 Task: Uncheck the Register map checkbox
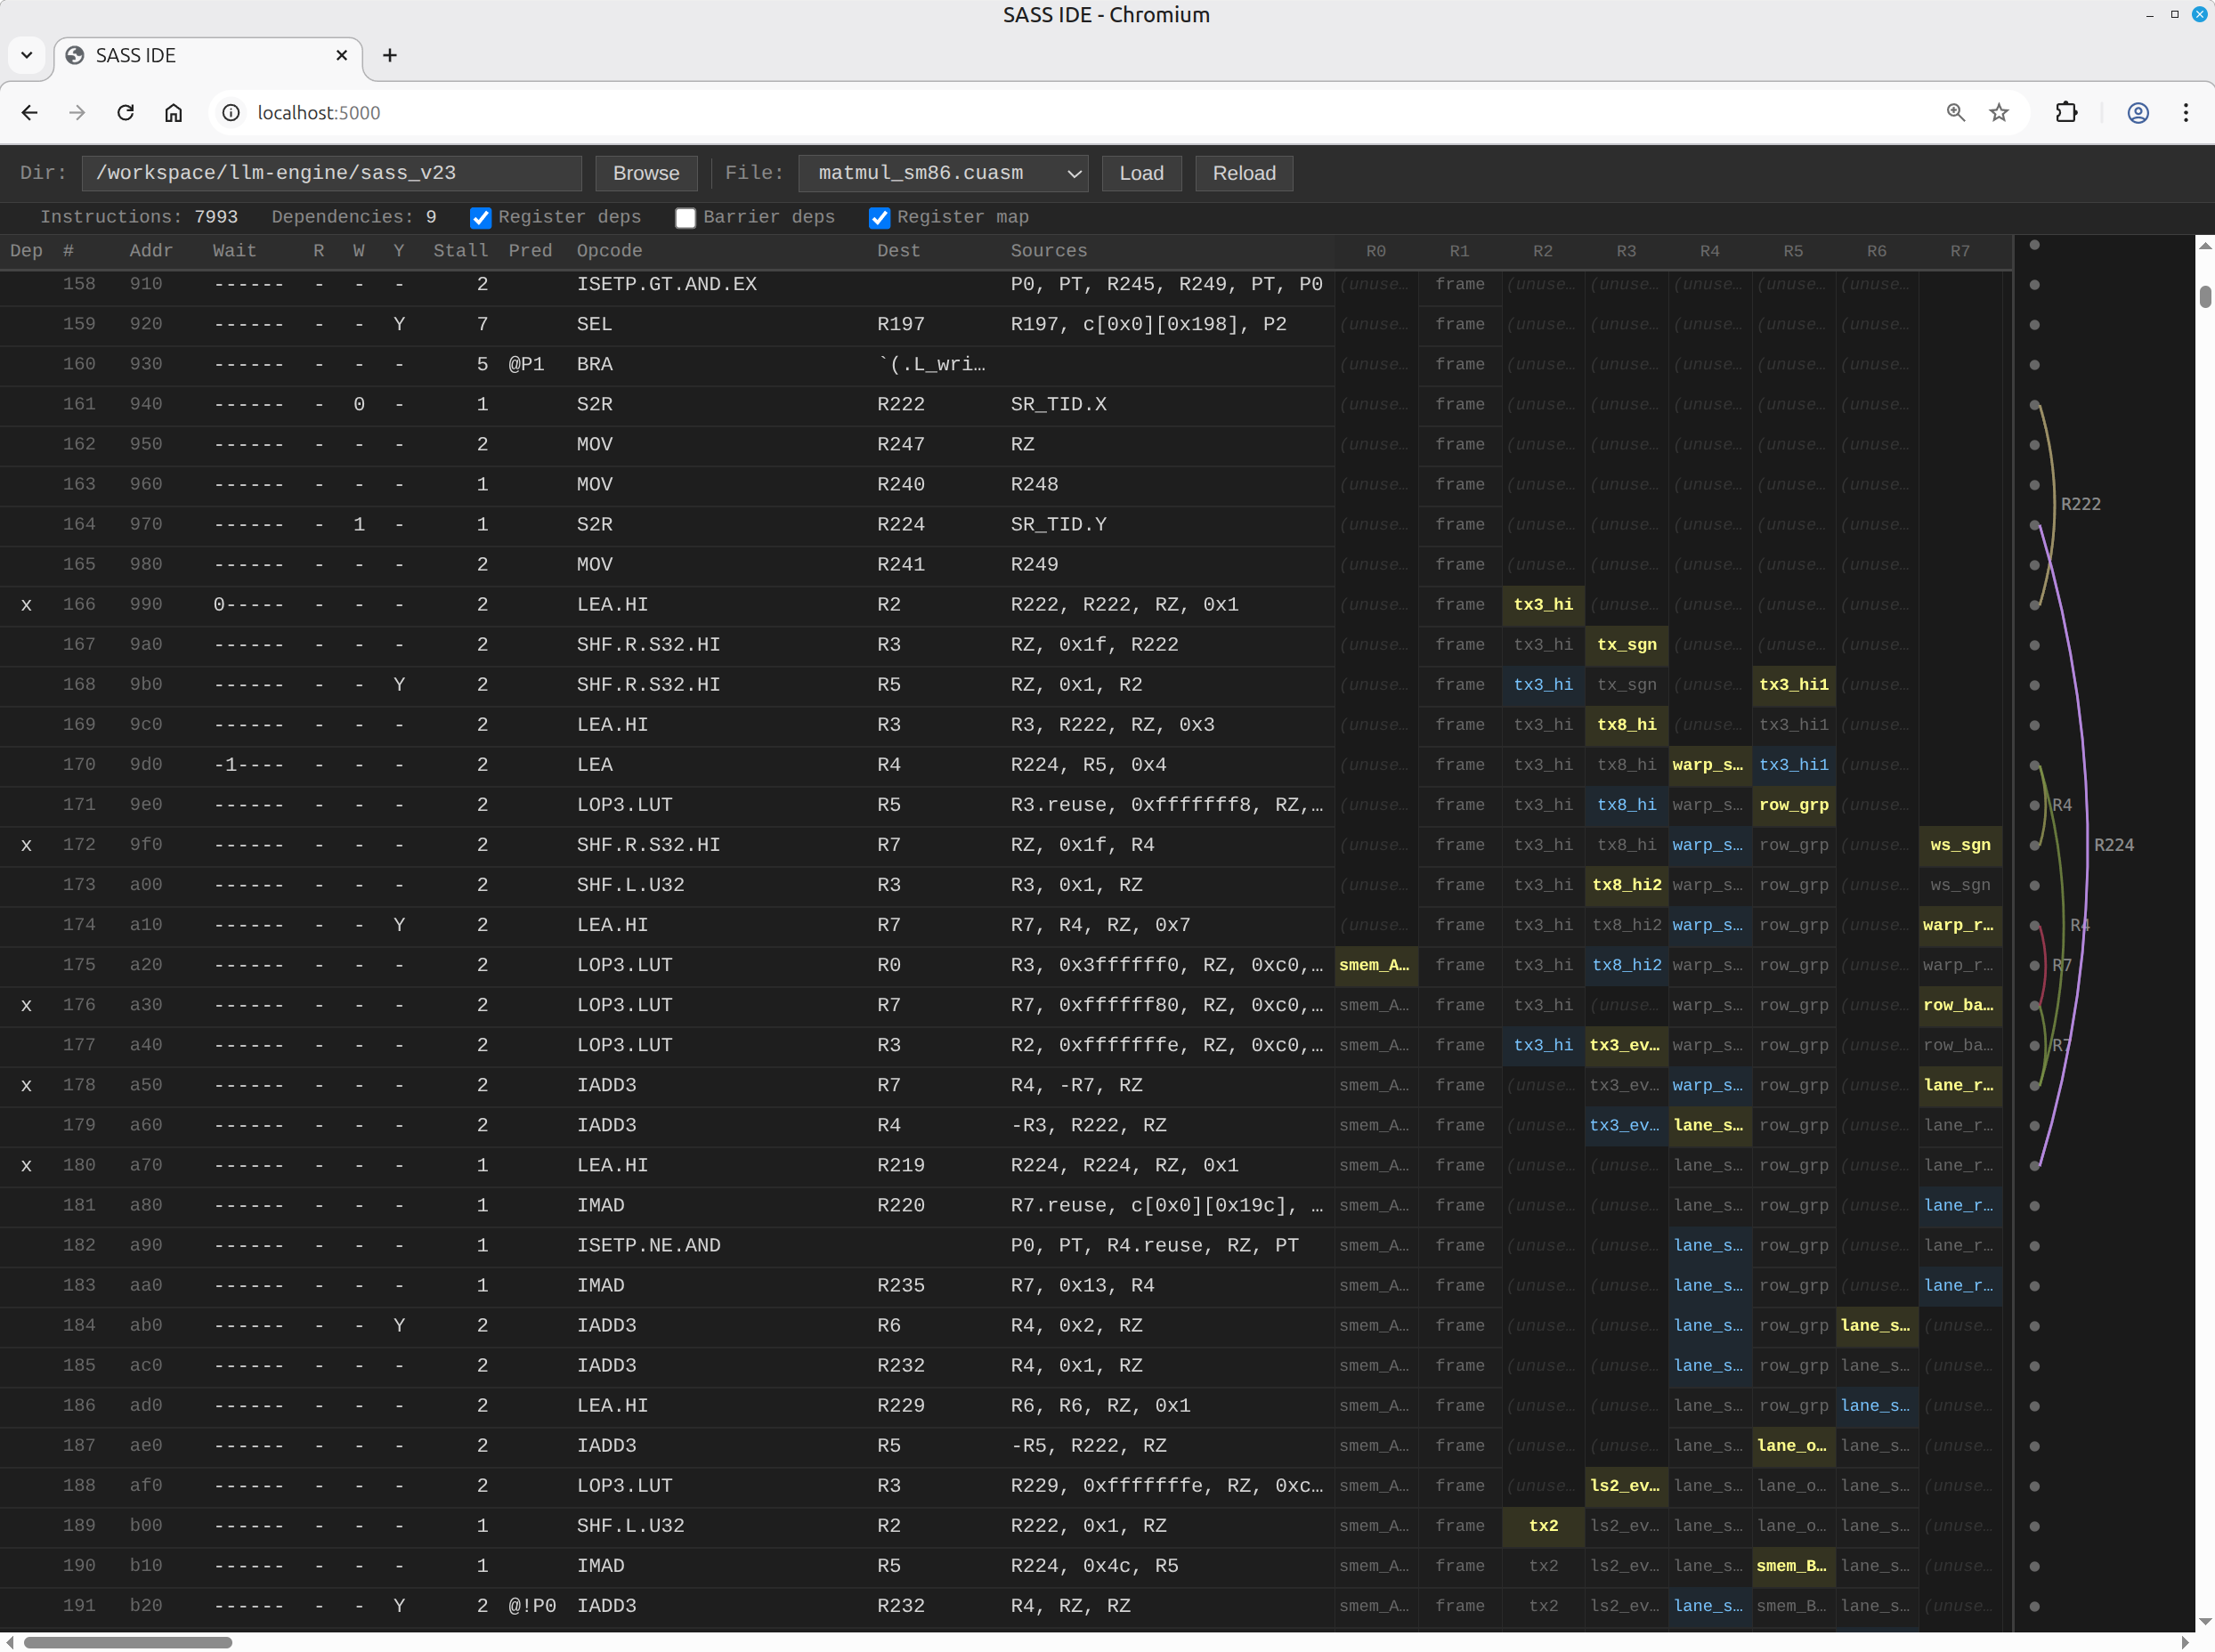pyautogui.click(x=879, y=218)
